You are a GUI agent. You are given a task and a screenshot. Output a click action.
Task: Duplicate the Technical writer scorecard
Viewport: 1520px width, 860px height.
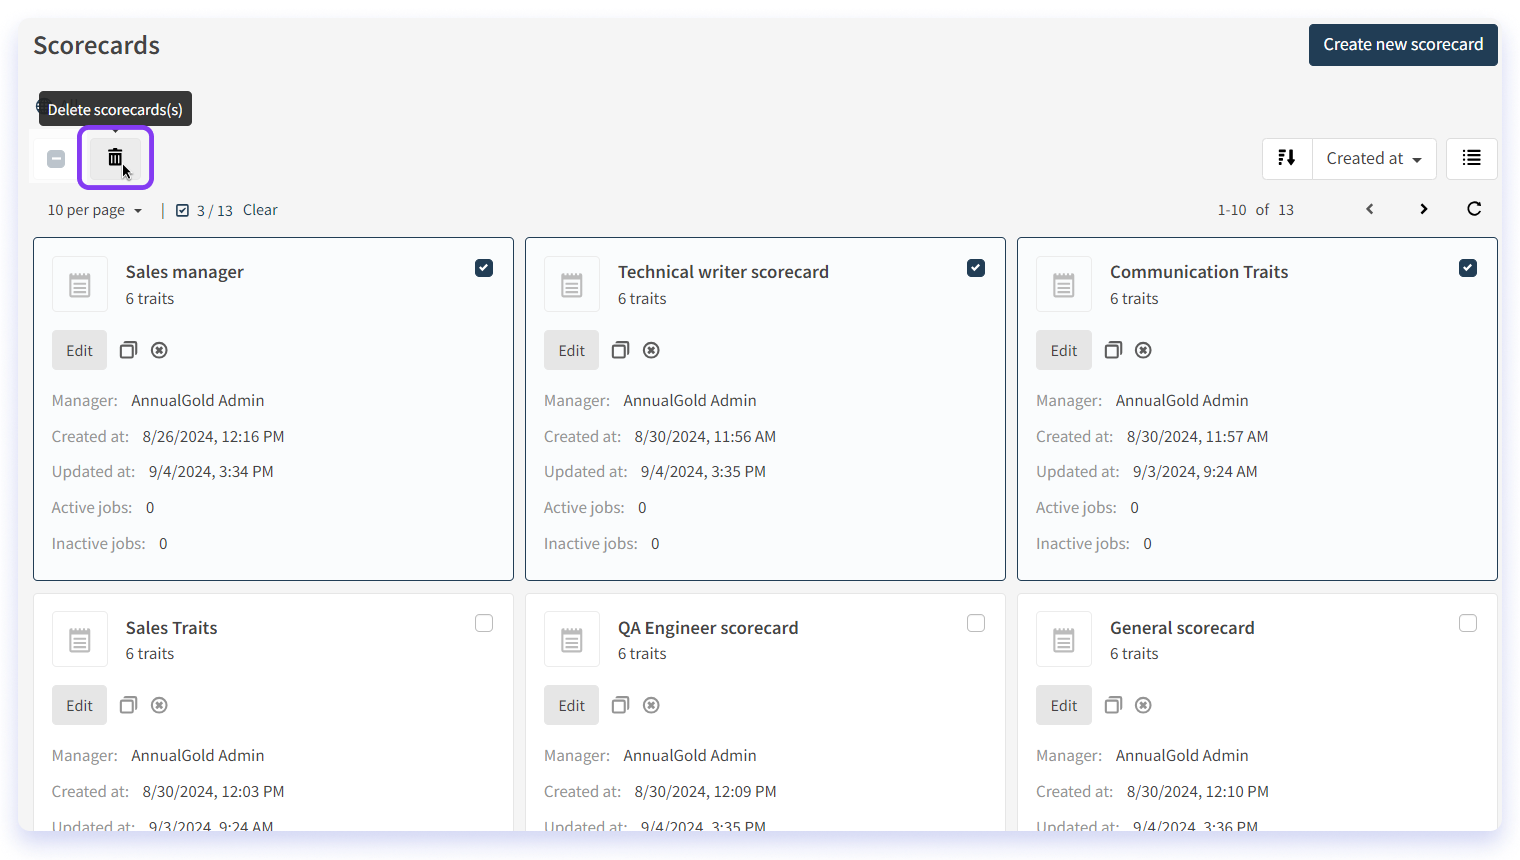pos(620,350)
